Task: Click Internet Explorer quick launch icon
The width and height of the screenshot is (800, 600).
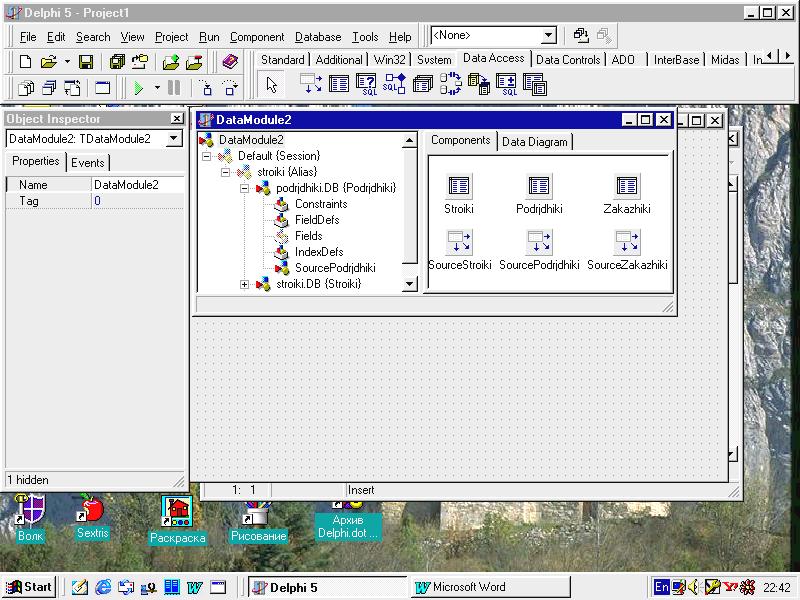Action: (x=103, y=587)
